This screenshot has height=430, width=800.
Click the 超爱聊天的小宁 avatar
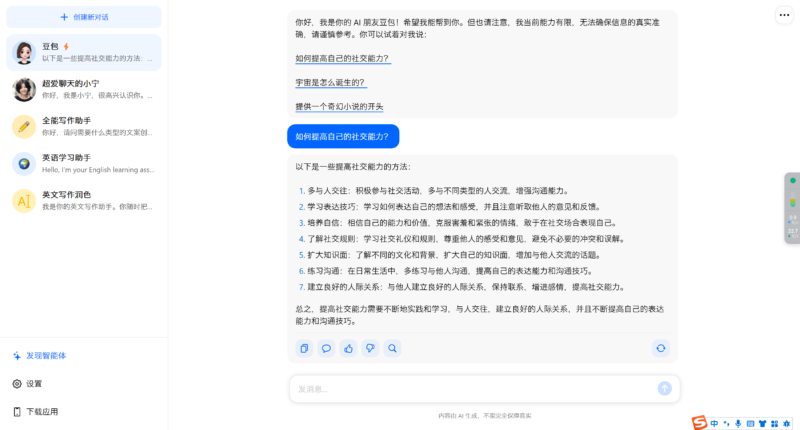pos(24,90)
